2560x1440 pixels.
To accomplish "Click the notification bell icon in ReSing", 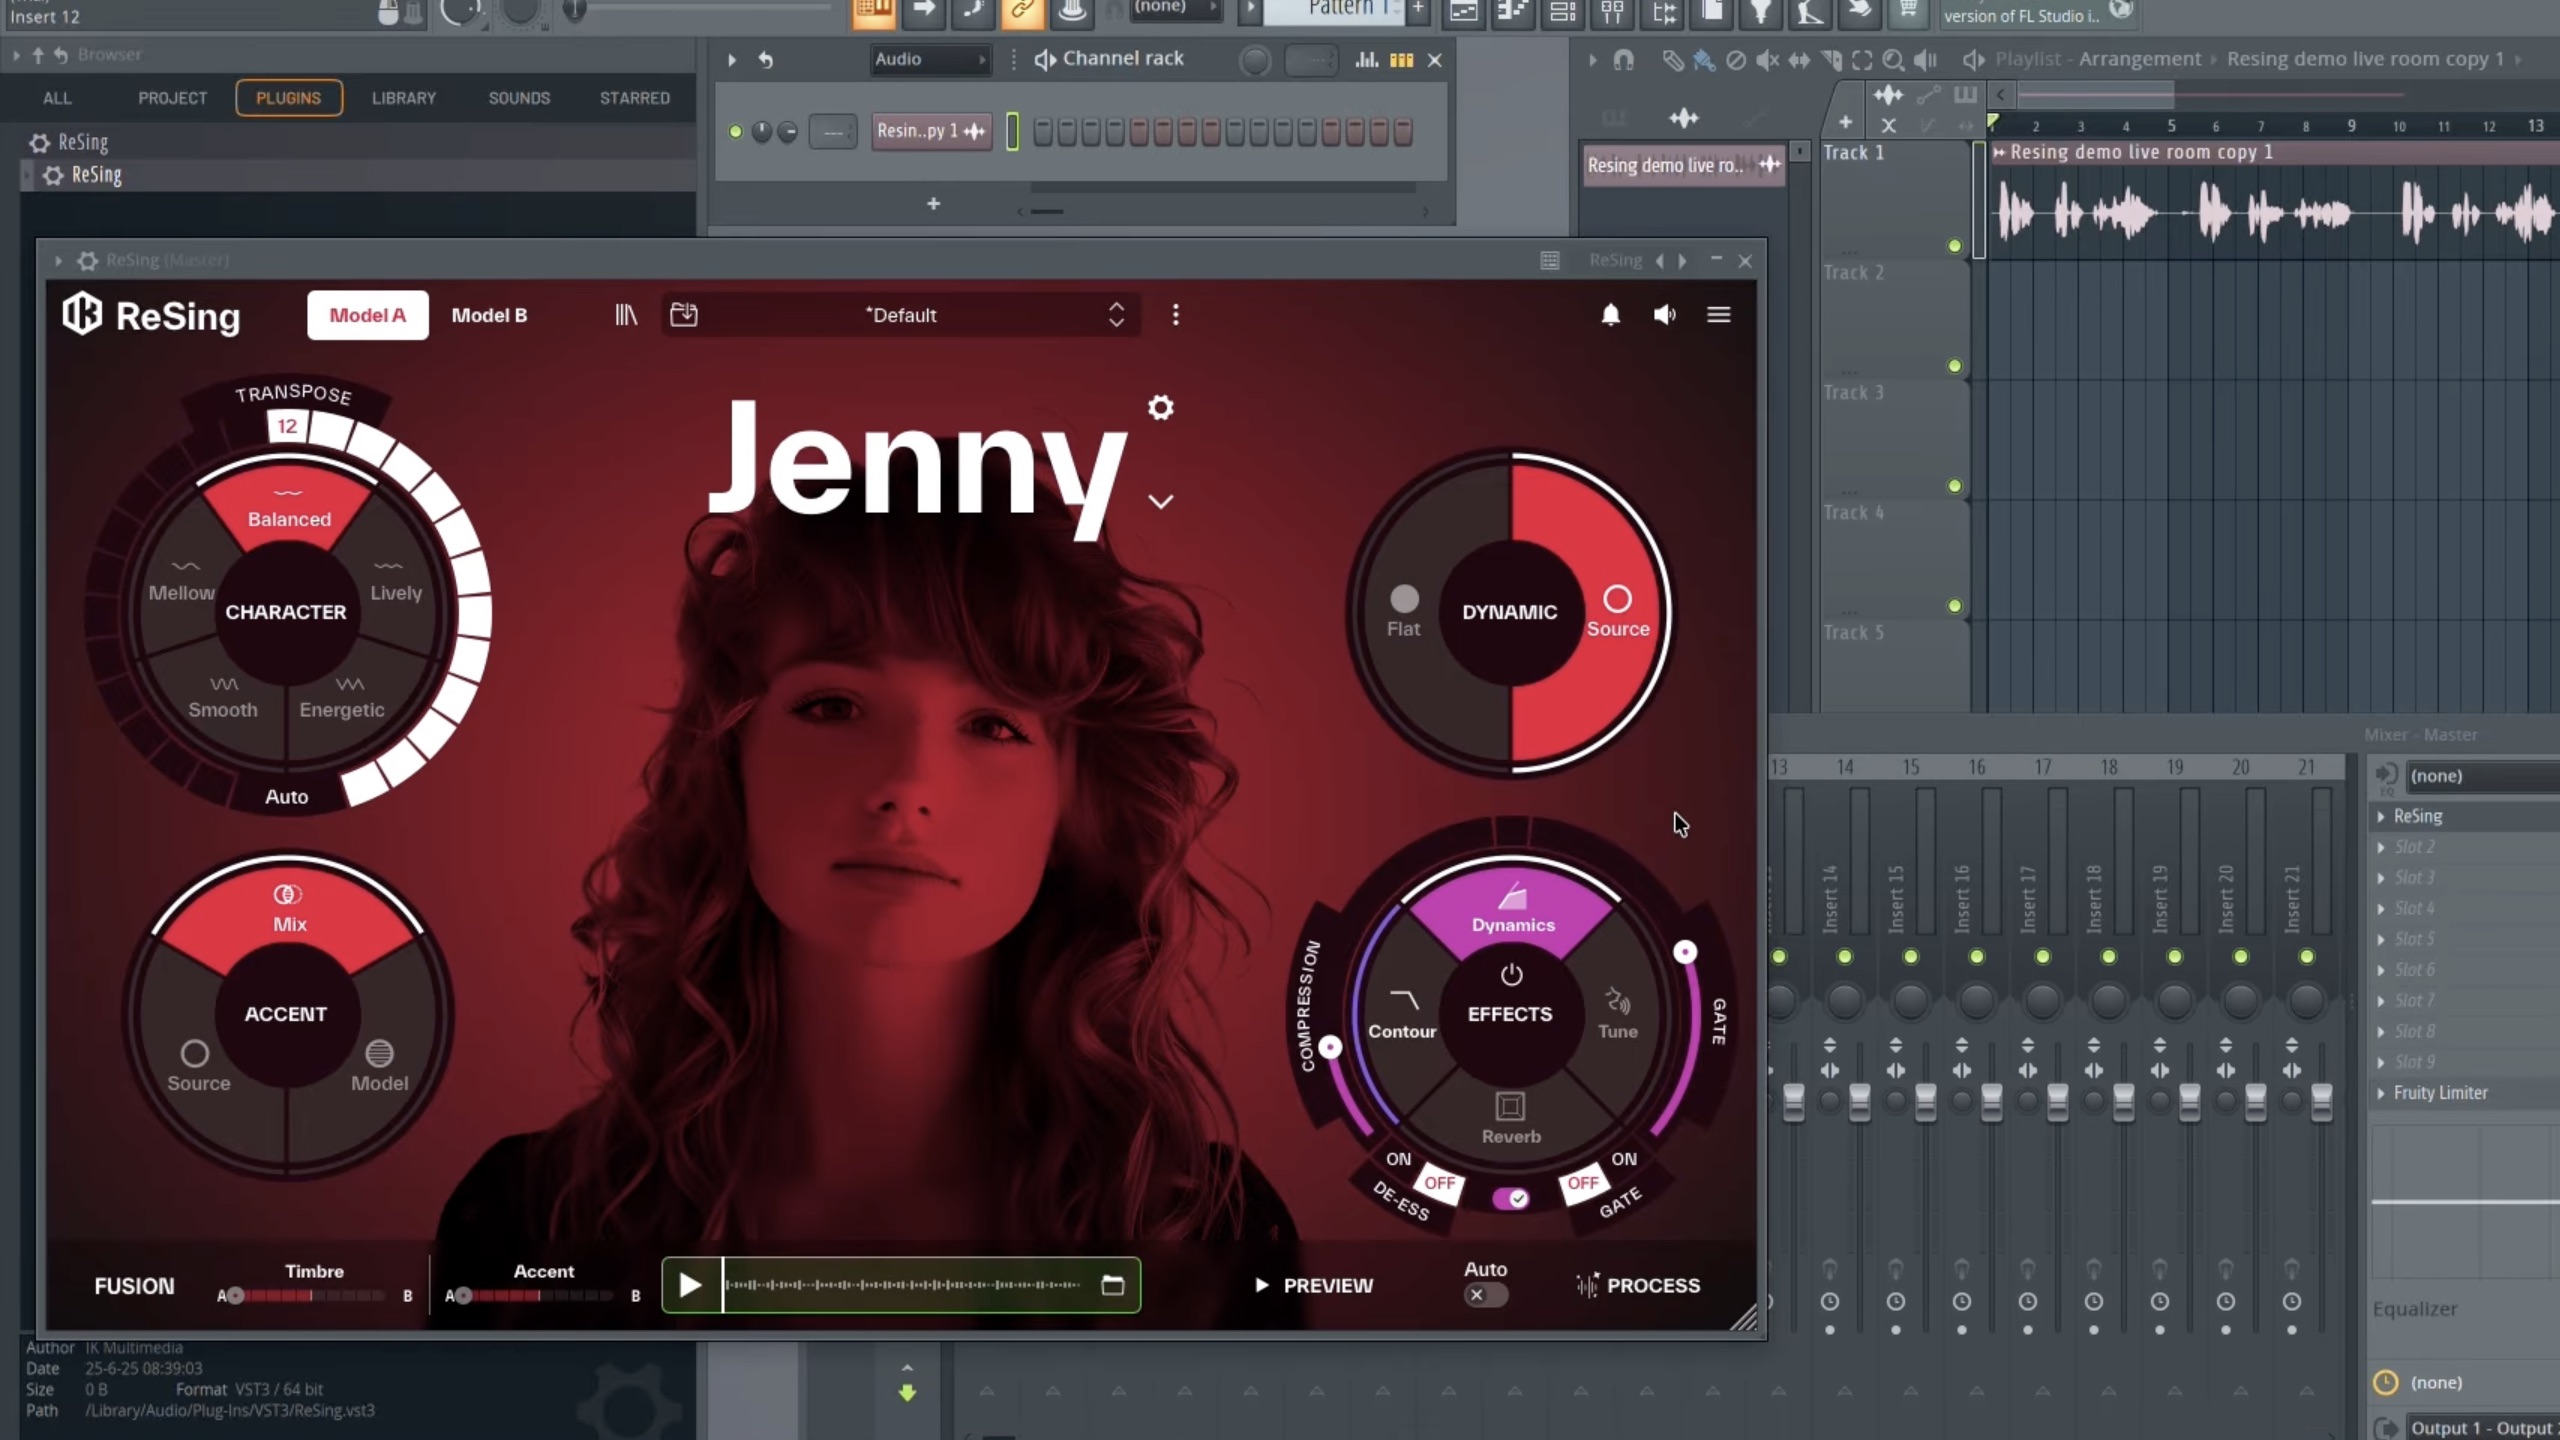I will pyautogui.click(x=1610, y=315).
